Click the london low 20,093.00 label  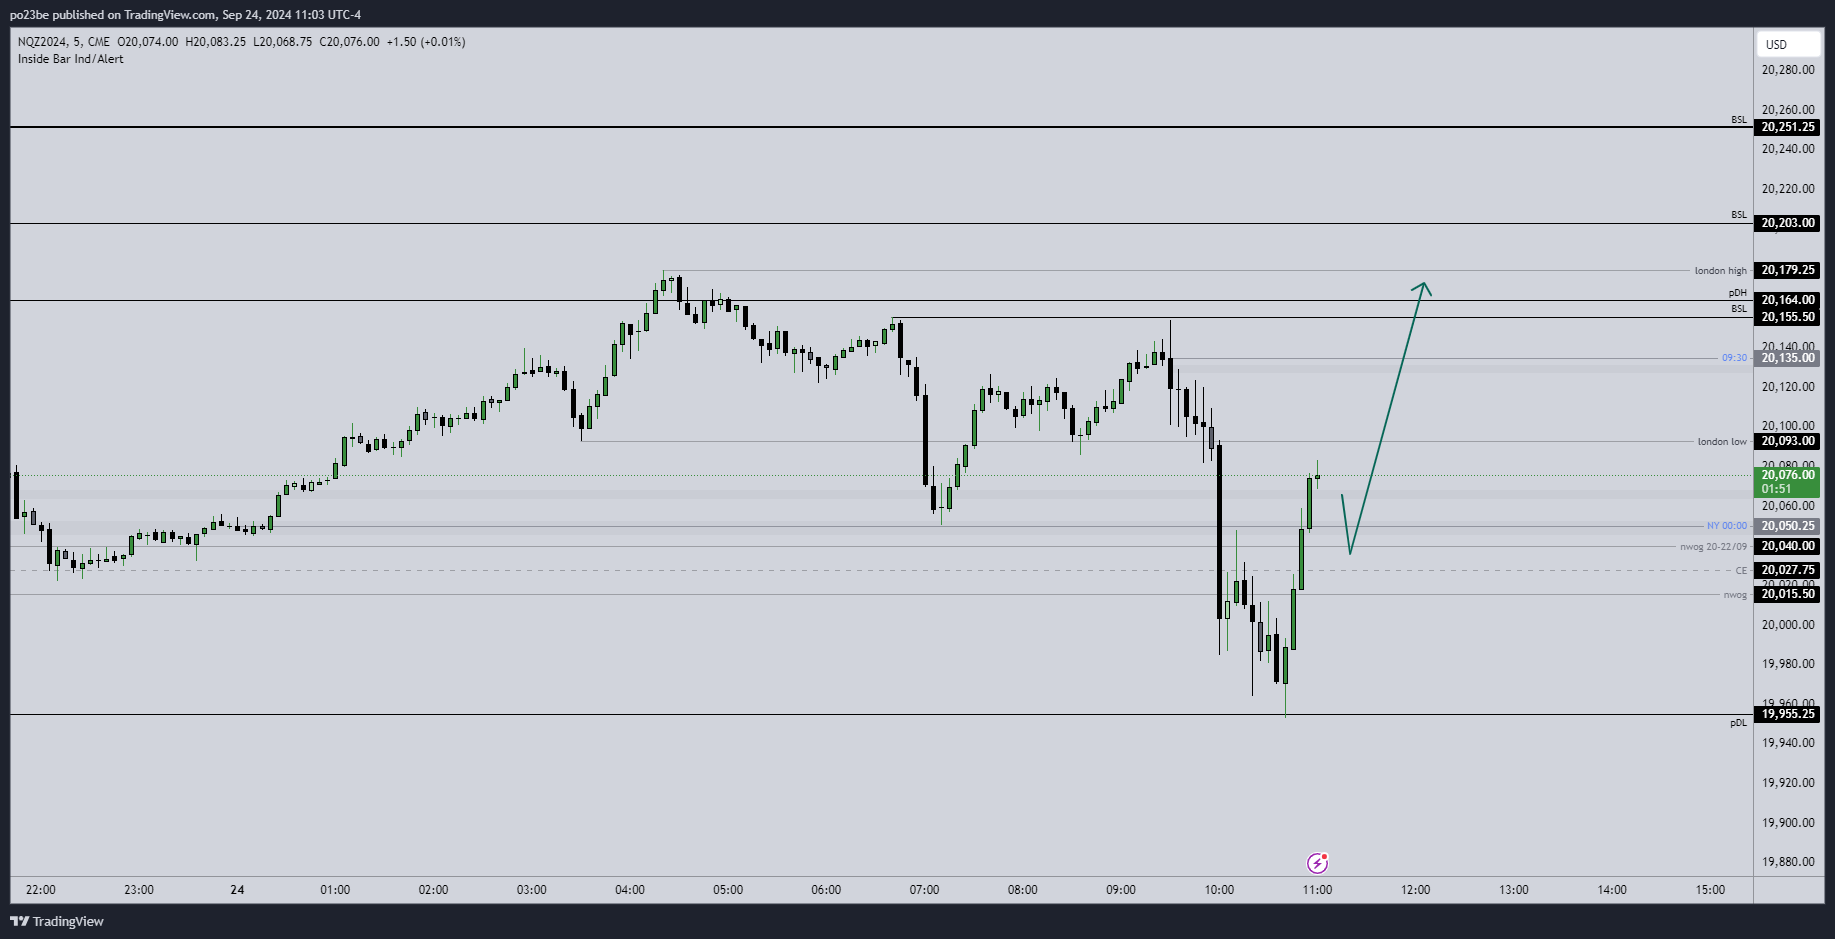(1787, 441)
